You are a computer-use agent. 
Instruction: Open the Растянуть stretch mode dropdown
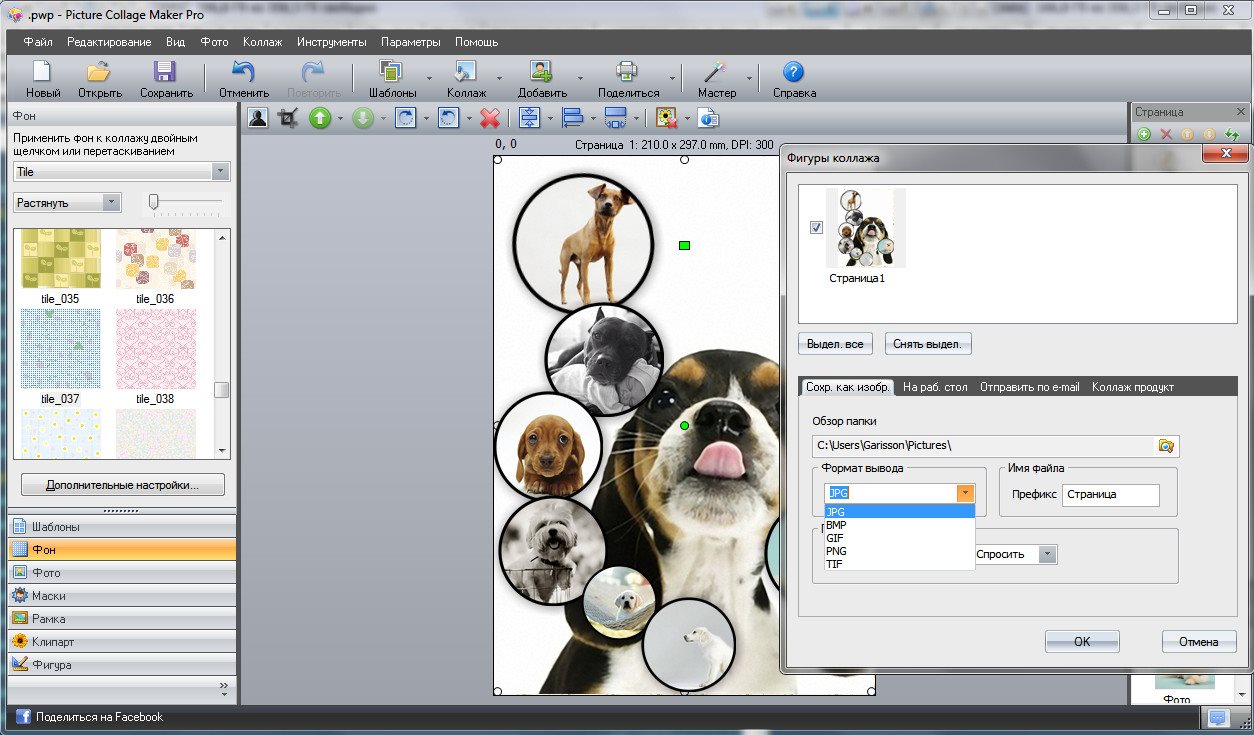(111, 203)
